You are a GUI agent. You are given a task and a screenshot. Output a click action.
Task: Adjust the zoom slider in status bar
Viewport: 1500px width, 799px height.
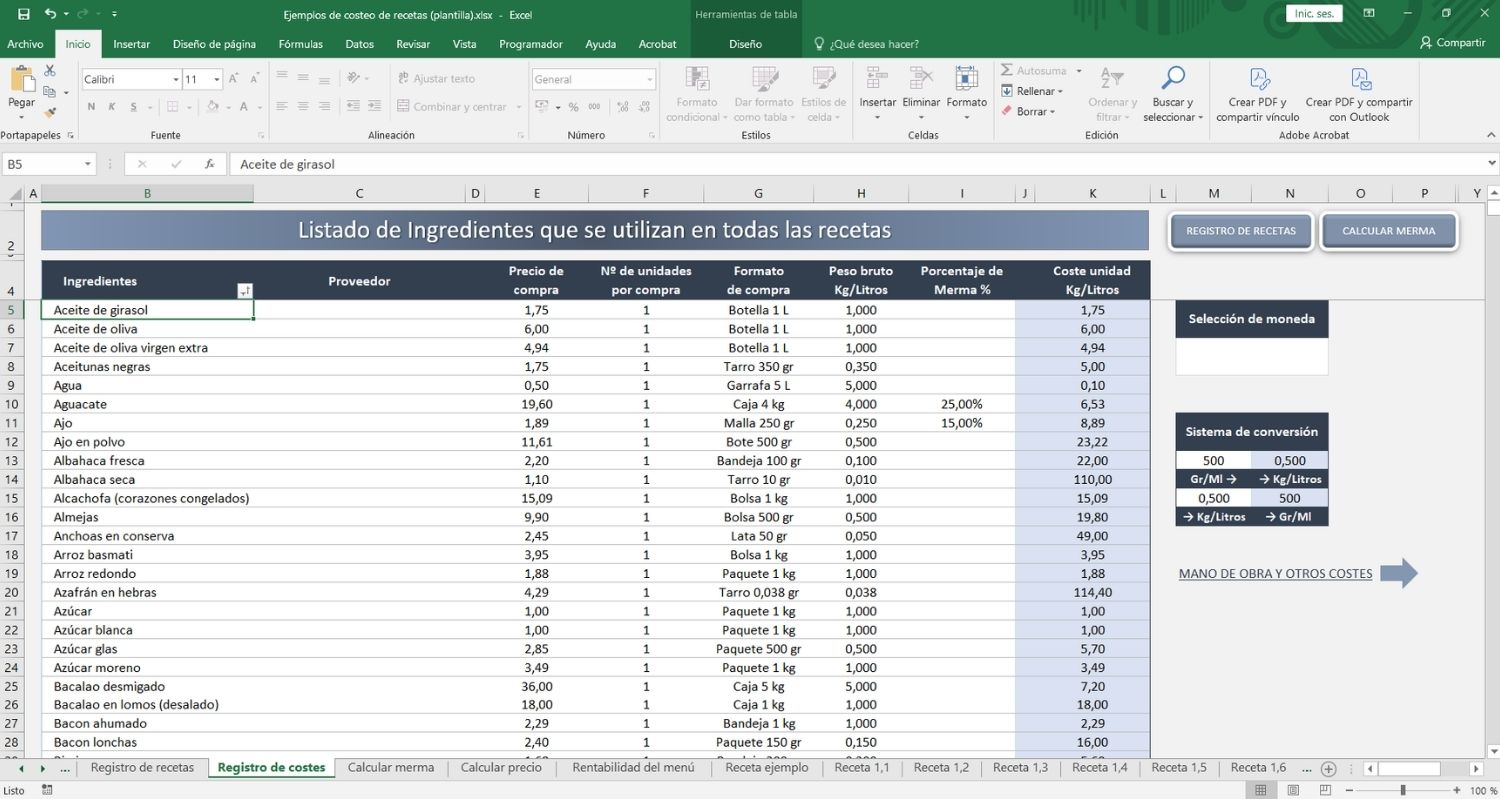pyautogui.click(x=1403, y=790)
